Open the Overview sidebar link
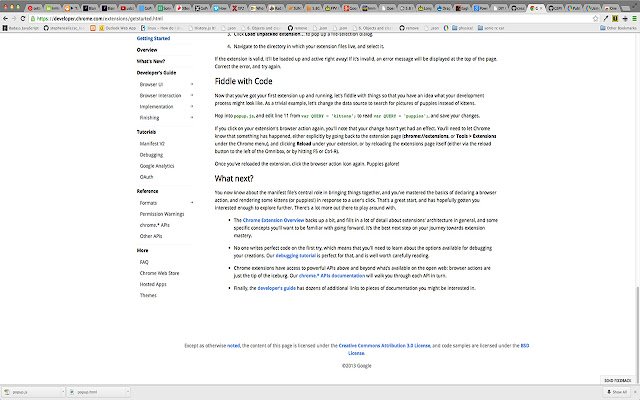Screen dimensions: 640x400 147,50
